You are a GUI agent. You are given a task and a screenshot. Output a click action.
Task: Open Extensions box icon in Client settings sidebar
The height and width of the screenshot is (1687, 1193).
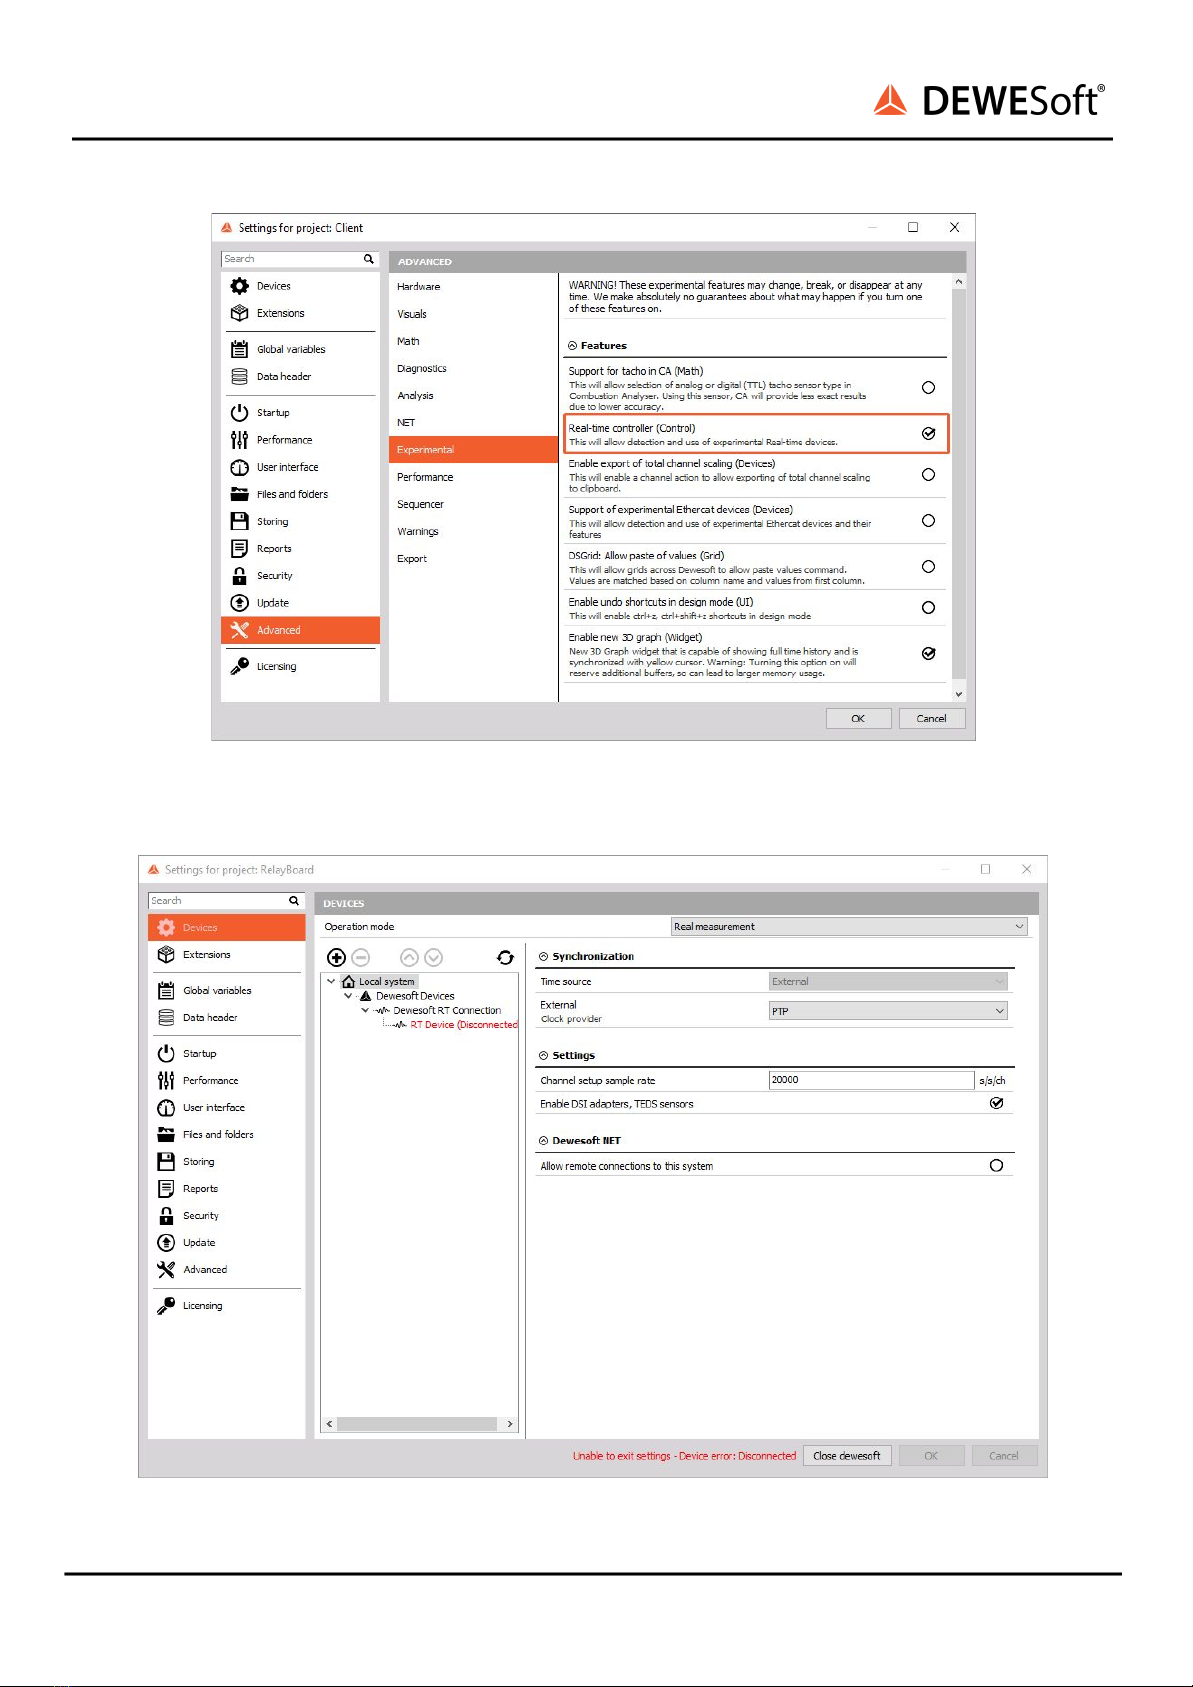[239, 313]
